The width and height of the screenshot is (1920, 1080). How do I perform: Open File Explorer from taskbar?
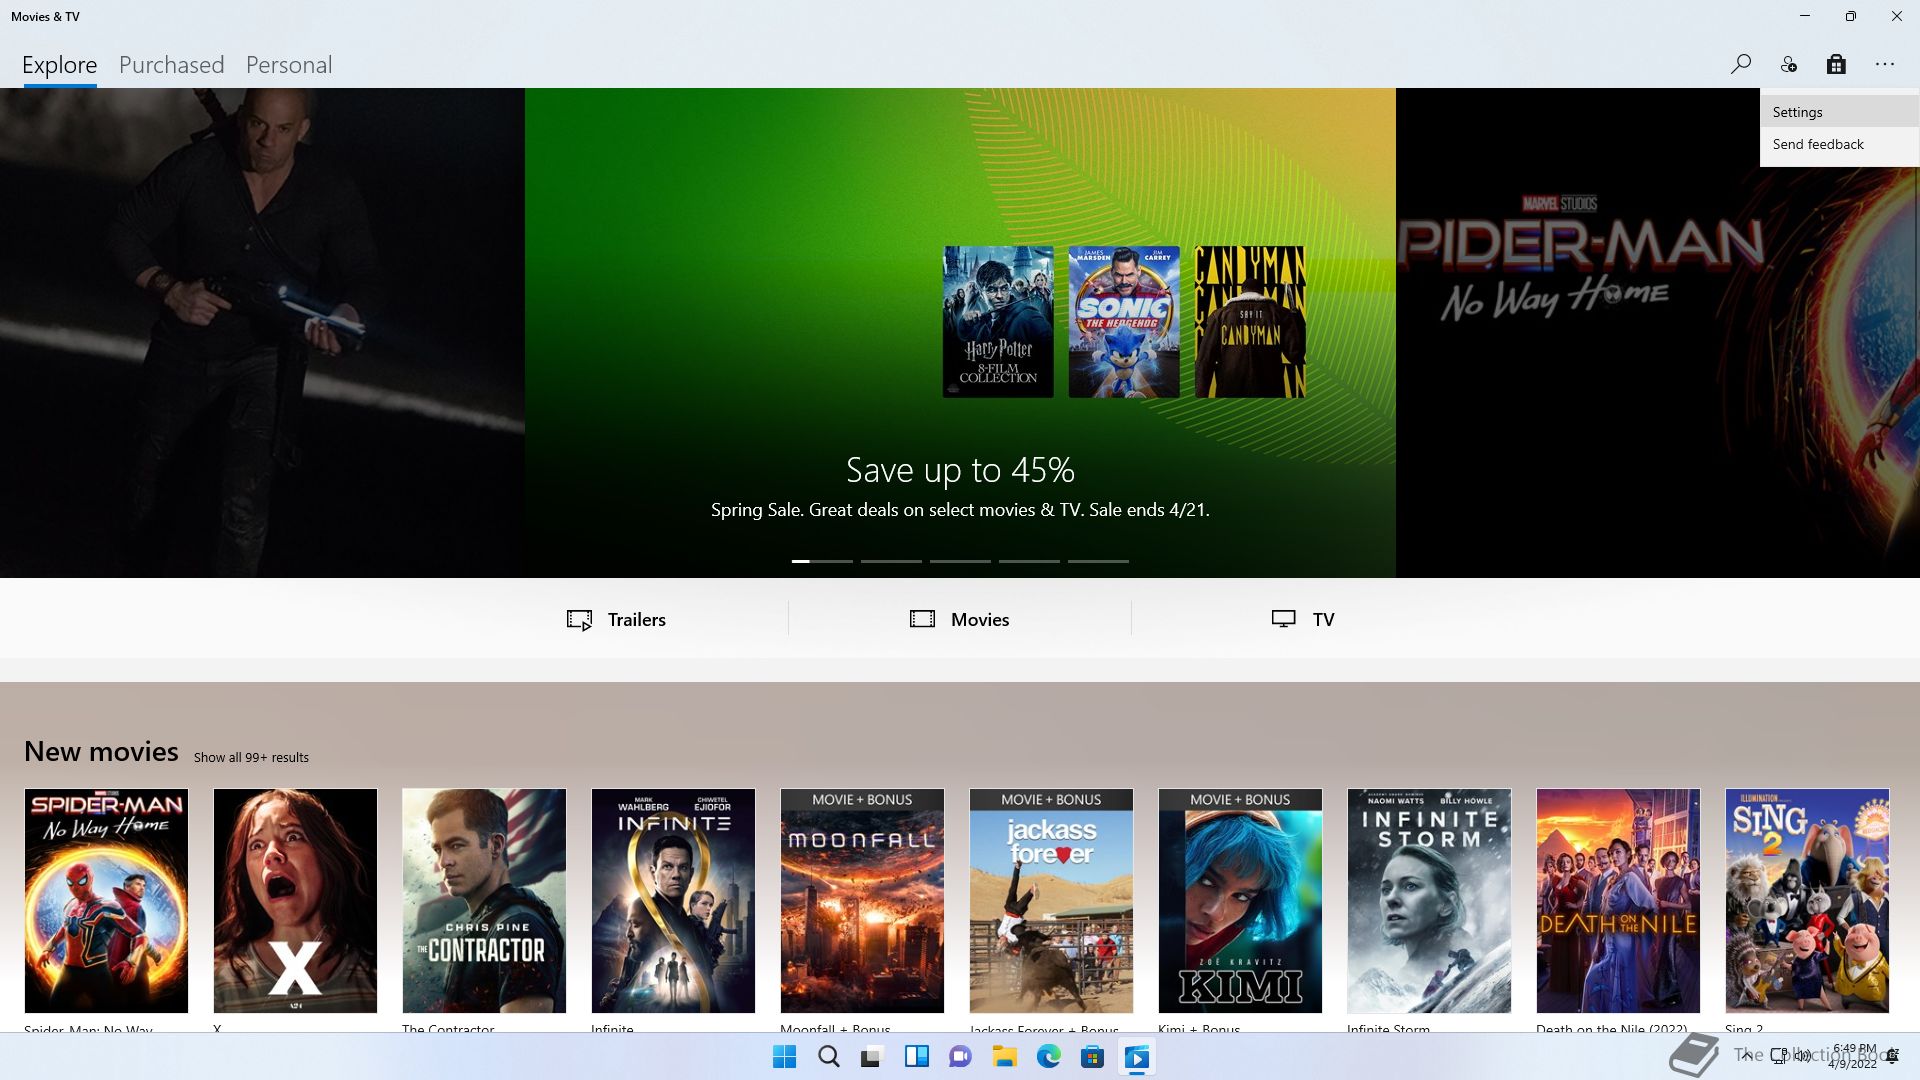click(x=1004, y=1057)
